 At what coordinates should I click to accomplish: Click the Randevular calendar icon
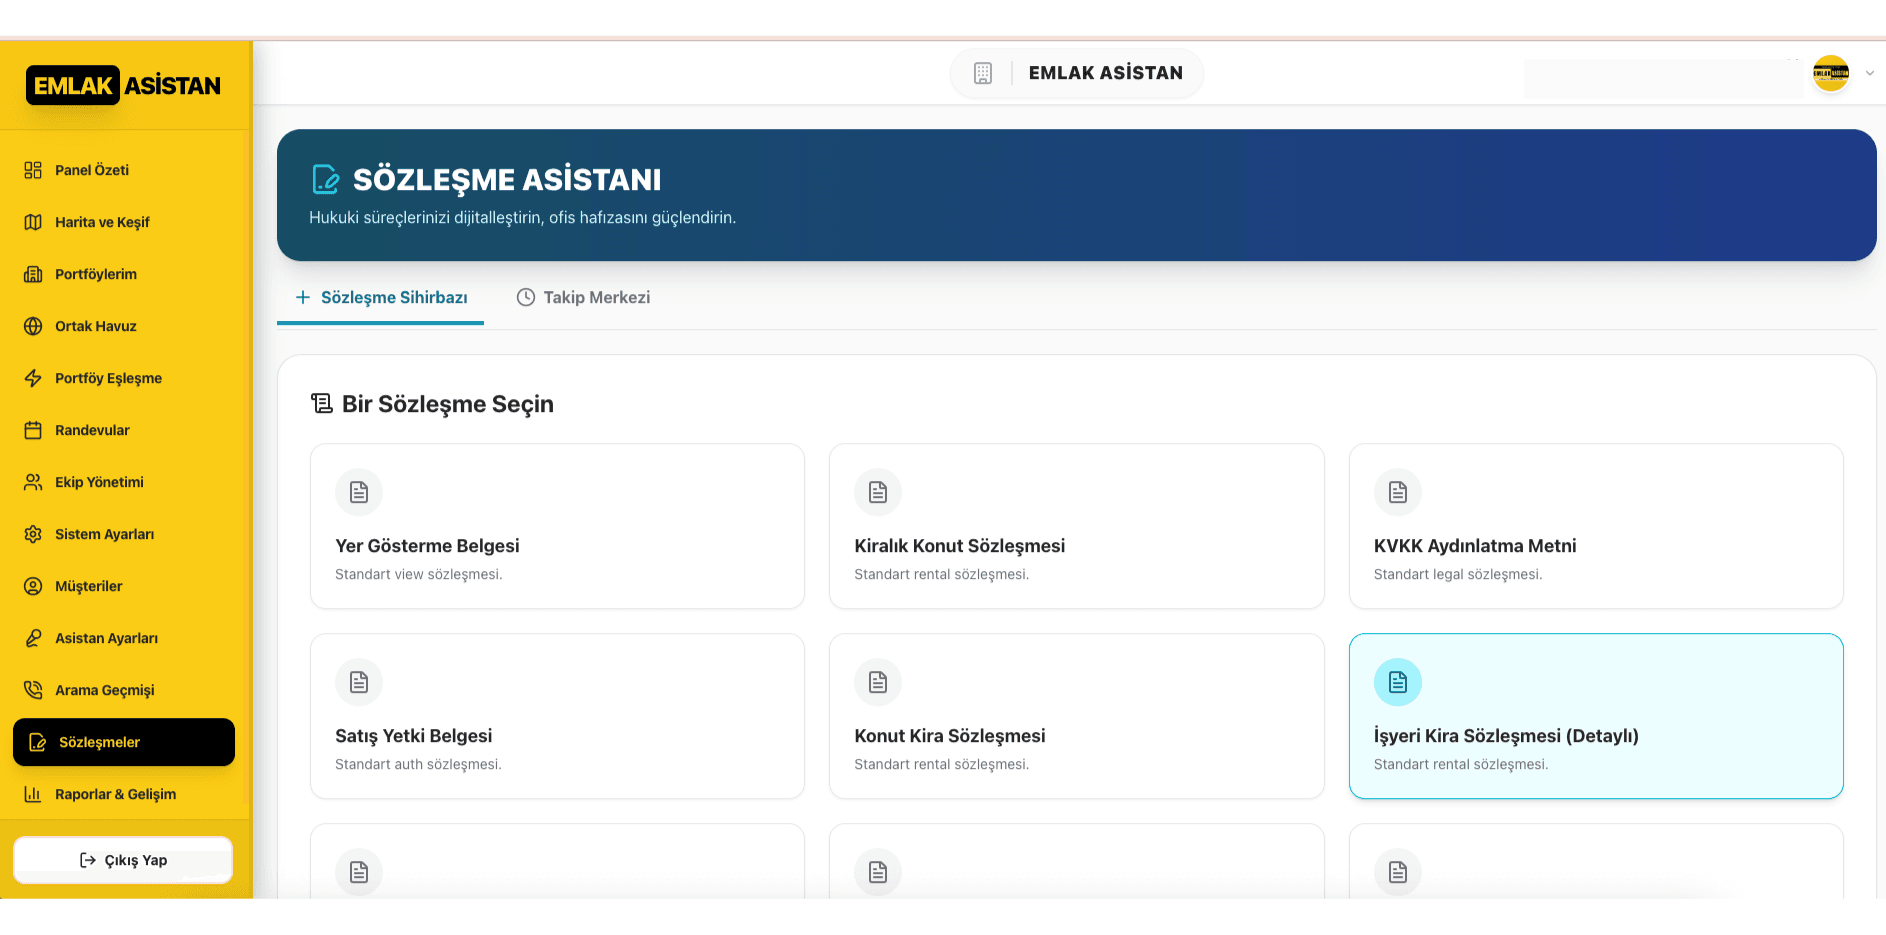(x=33, y=430)
